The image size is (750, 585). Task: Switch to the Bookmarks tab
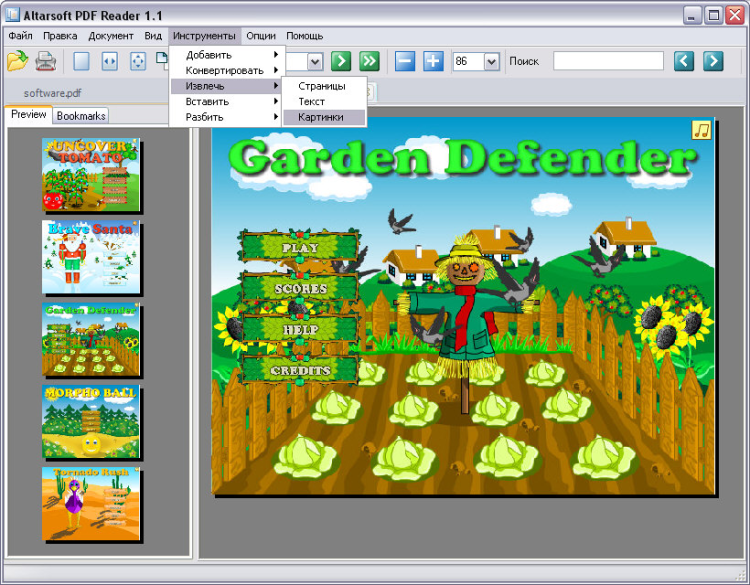81,116
